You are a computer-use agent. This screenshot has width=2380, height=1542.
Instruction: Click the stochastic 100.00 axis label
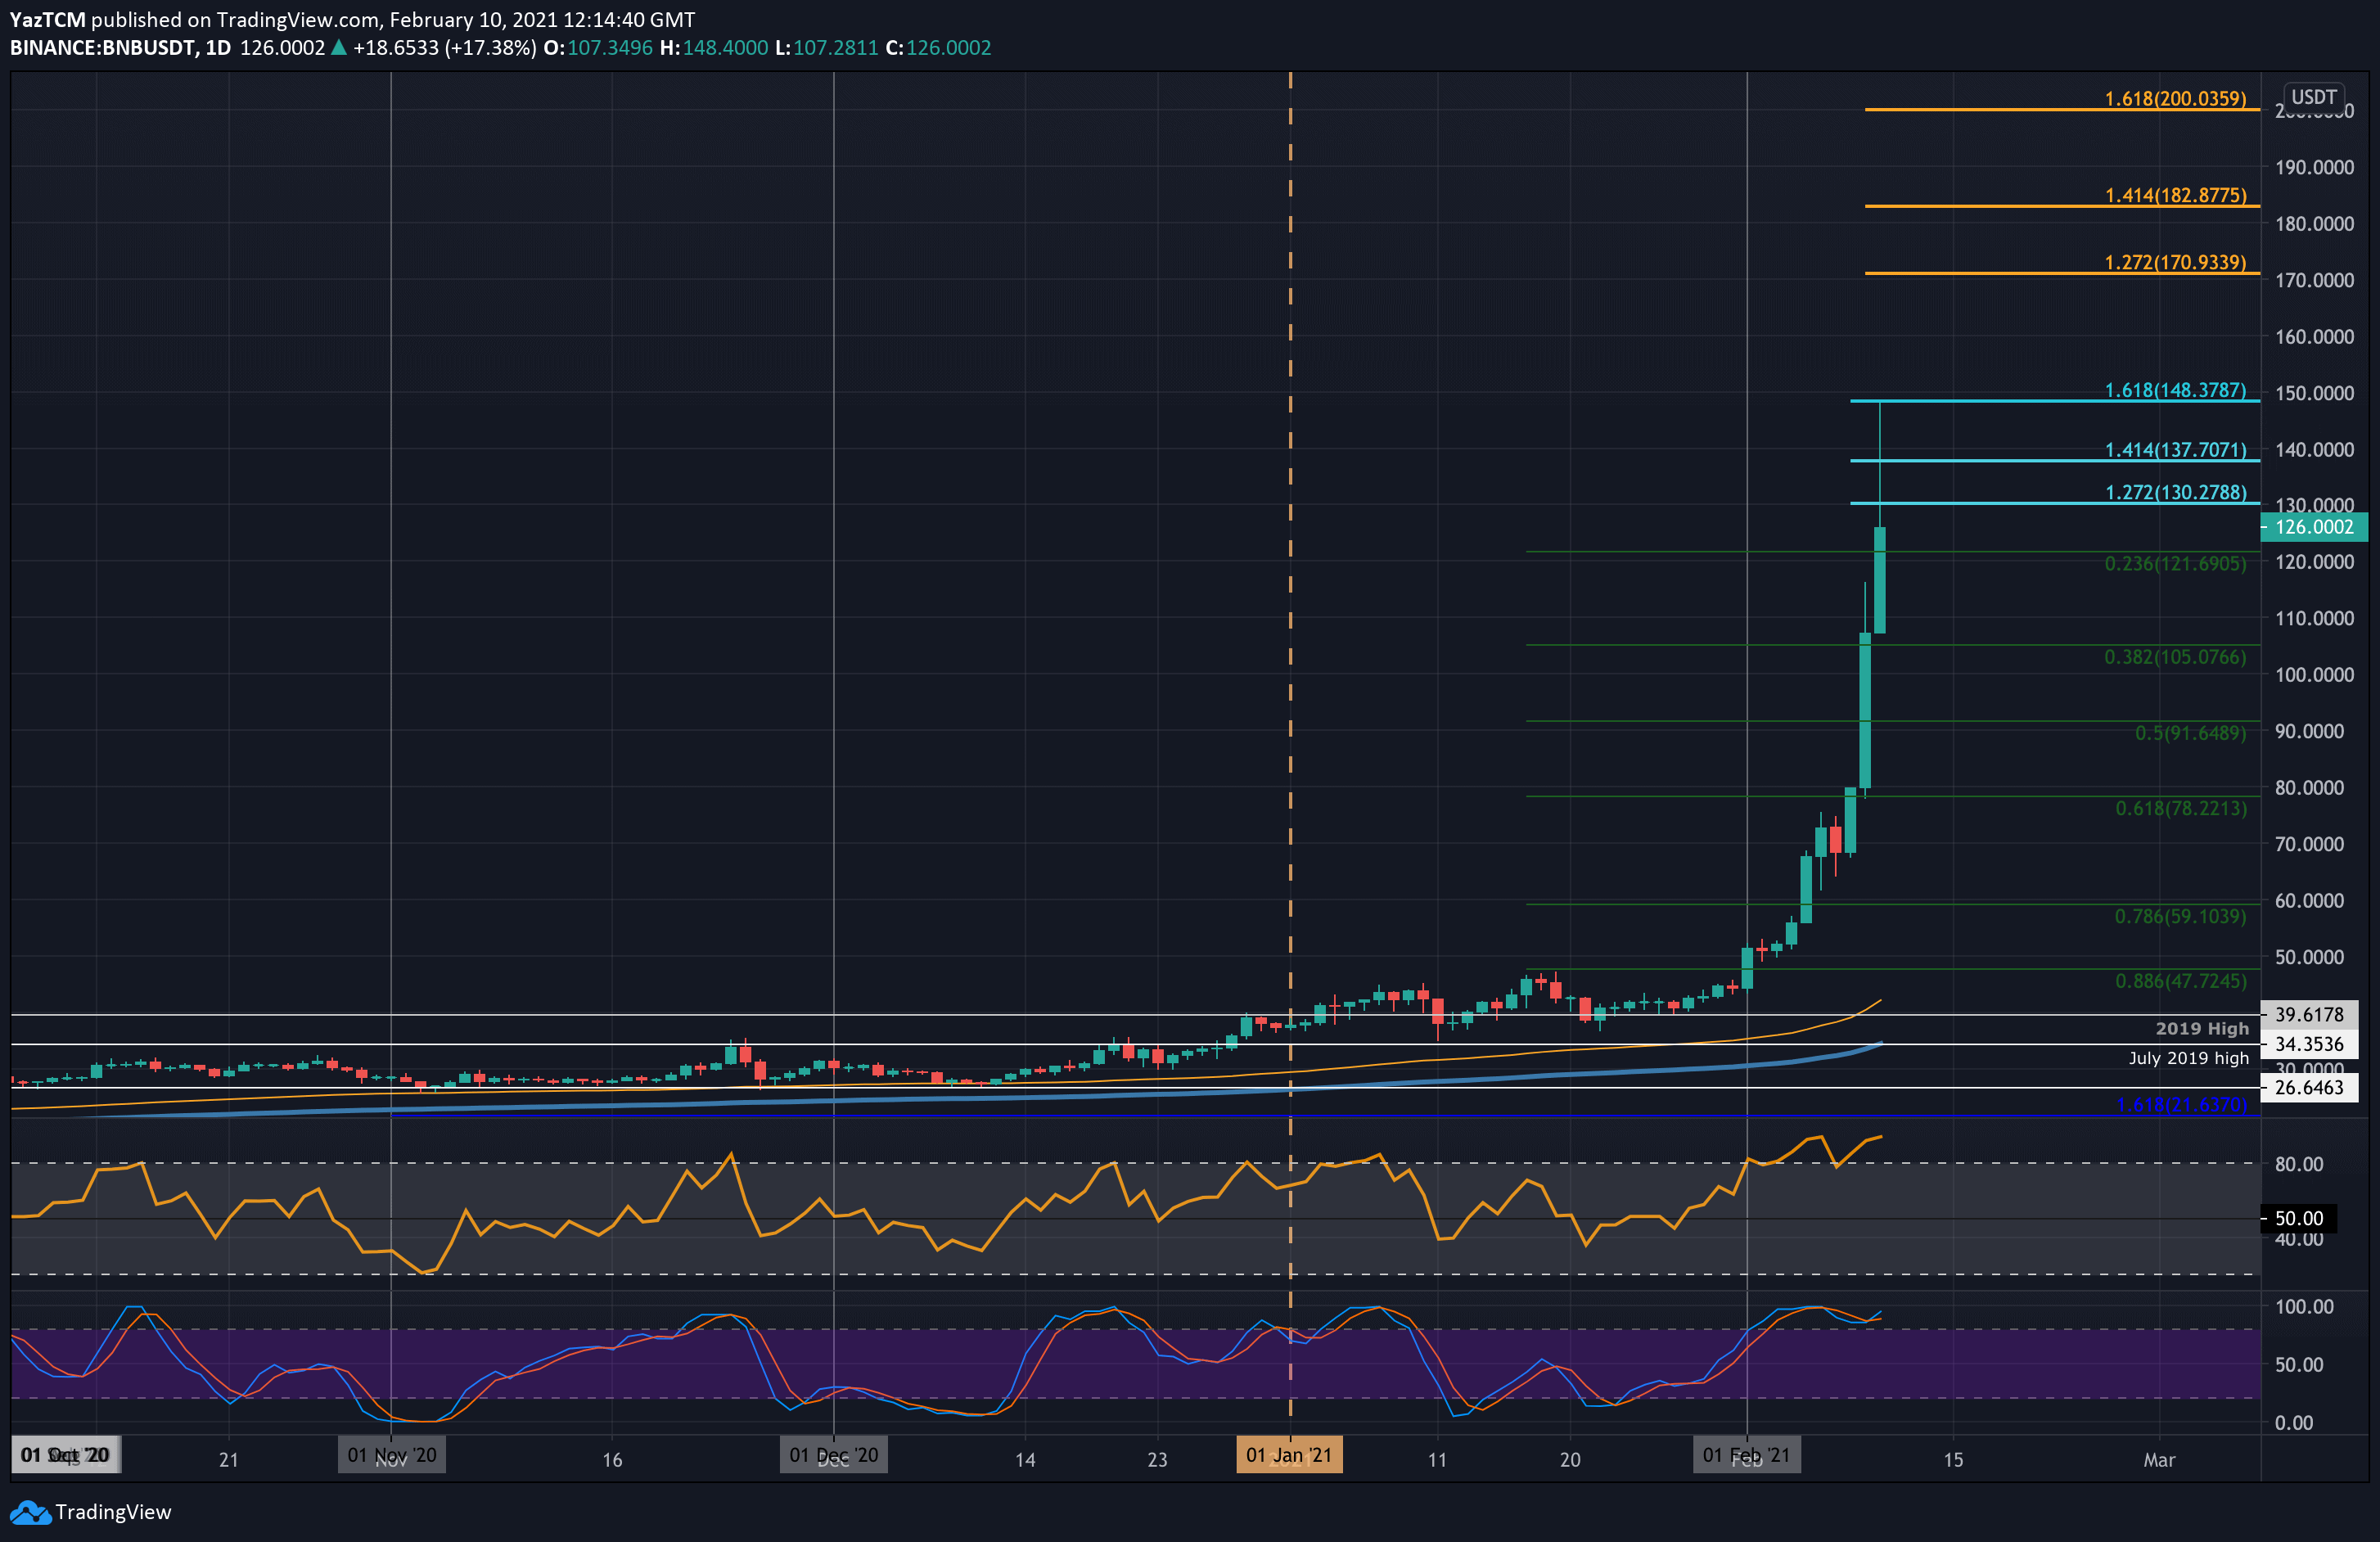(2303, 1306)
